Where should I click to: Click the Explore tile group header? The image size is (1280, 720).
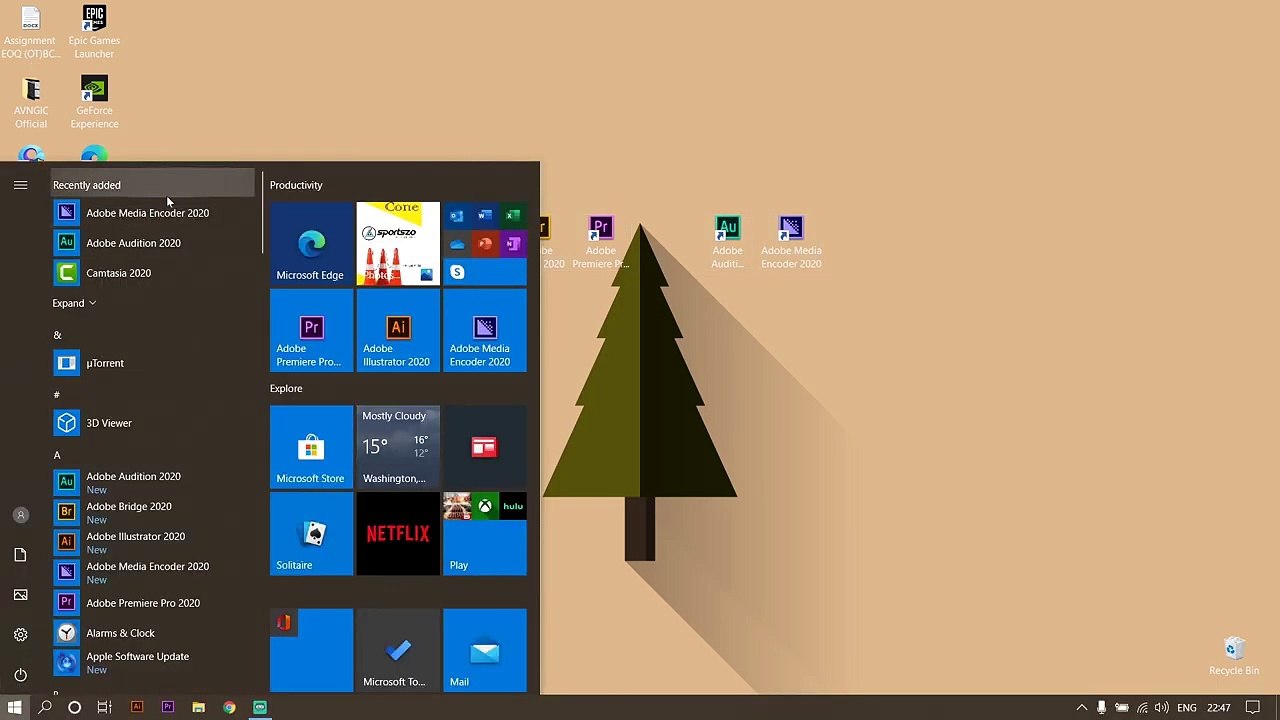(286, 388)
